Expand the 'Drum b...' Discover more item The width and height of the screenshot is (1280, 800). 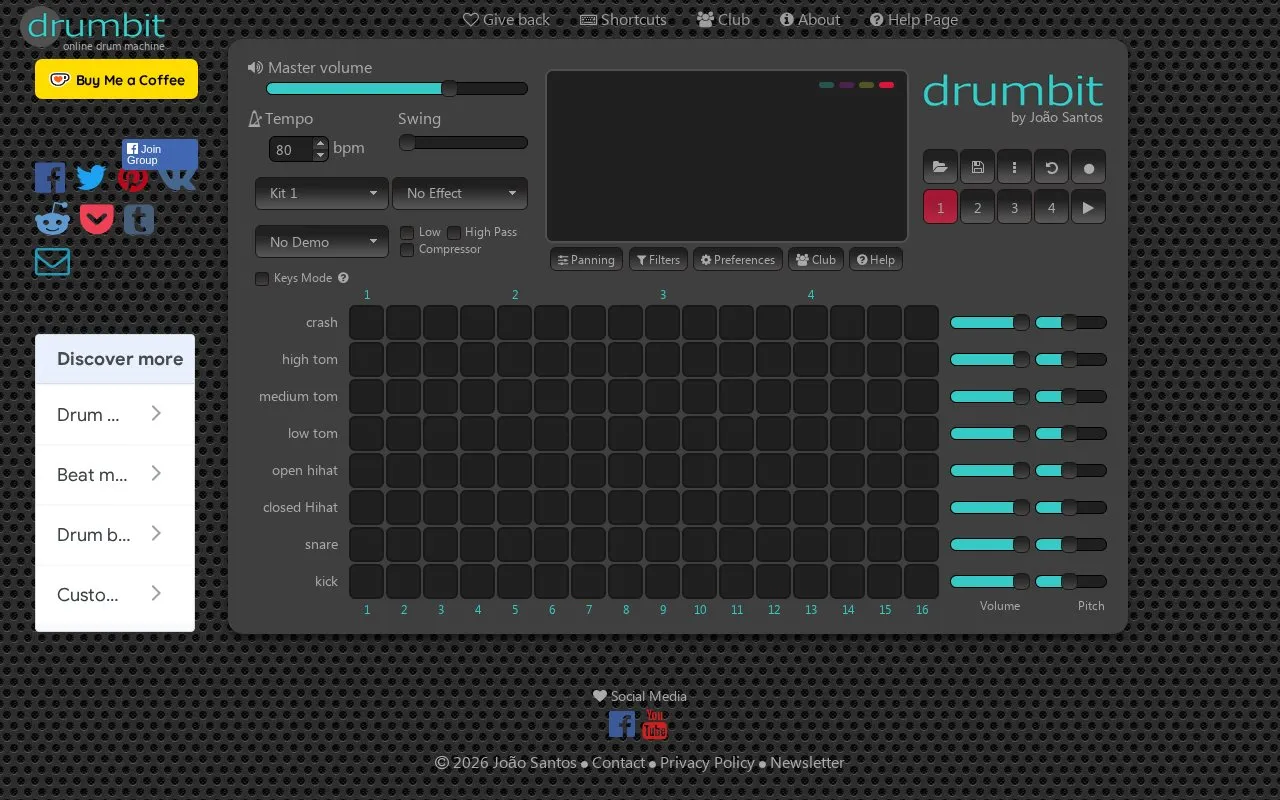115,534
